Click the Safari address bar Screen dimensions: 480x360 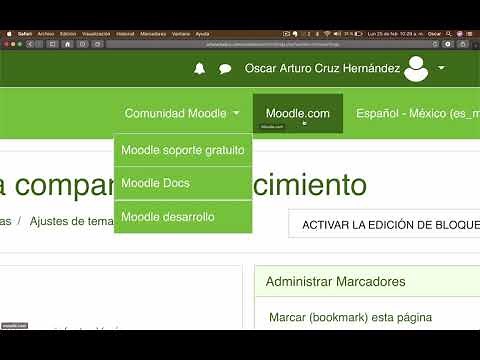coord(273,44)
